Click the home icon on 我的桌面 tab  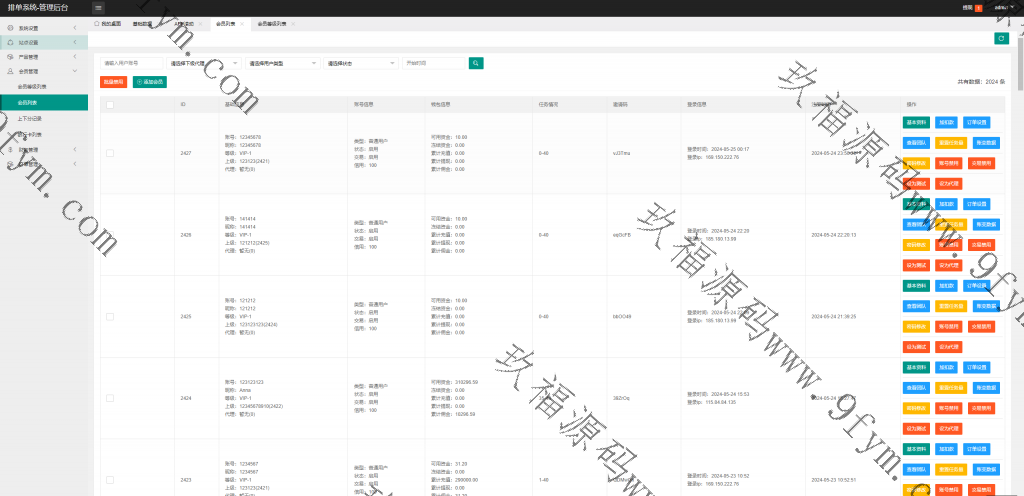[97, 22]
